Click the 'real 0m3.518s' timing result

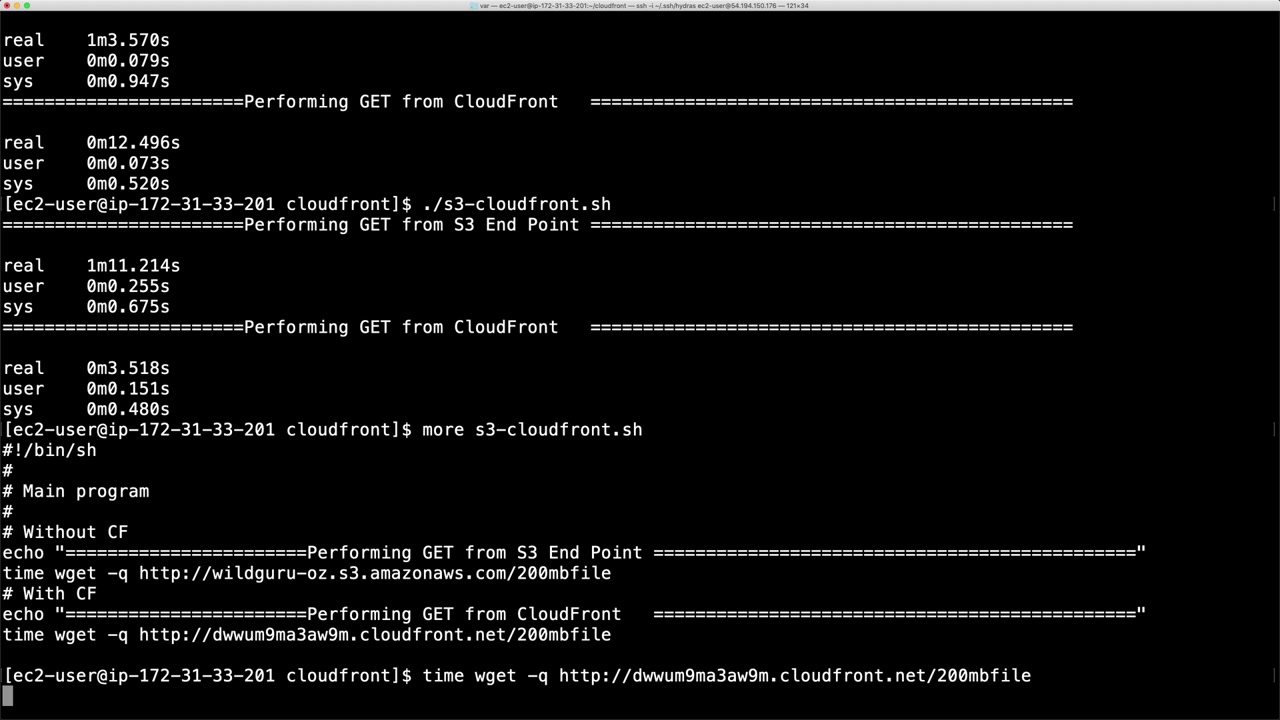click(86, 368)
